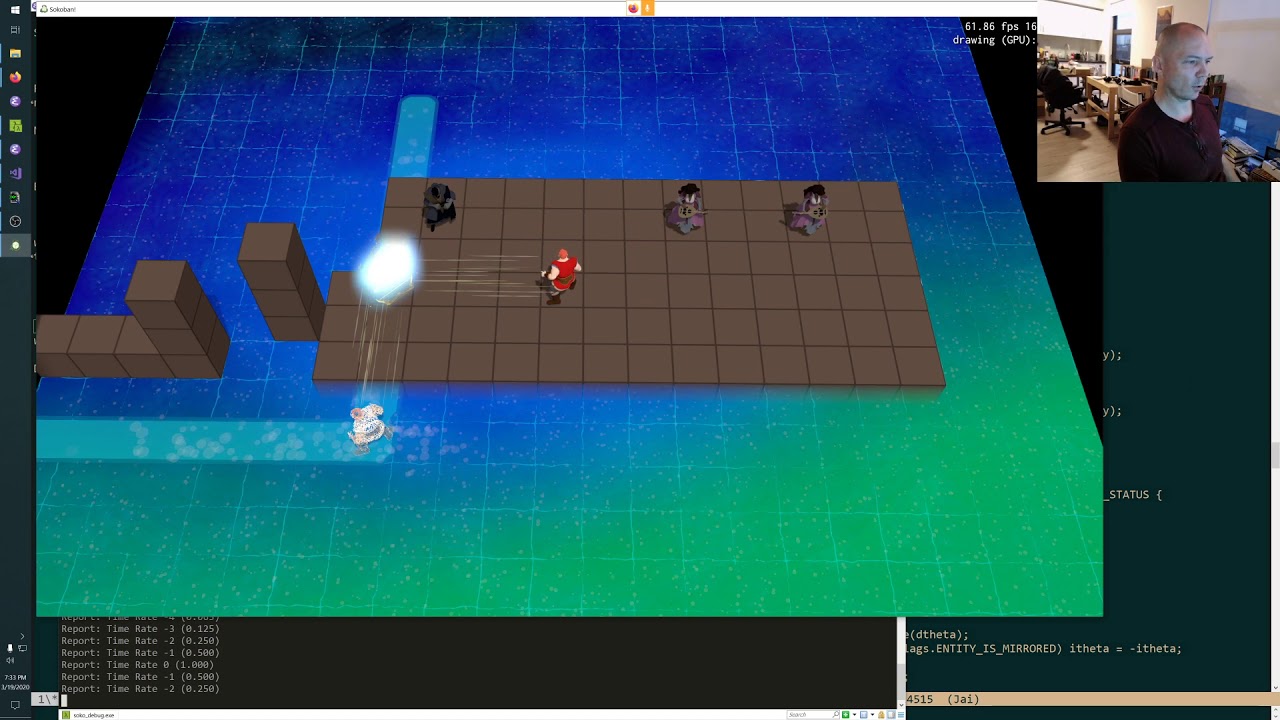The image size is (1280, 720).
Task: Open the Windows notification center icon
Action: [15, 705]
